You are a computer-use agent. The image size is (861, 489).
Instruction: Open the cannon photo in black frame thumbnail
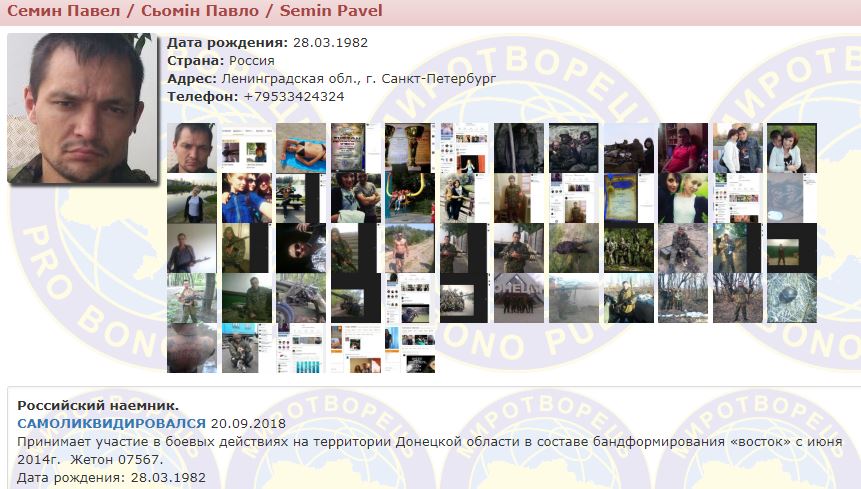click(355, 298)
